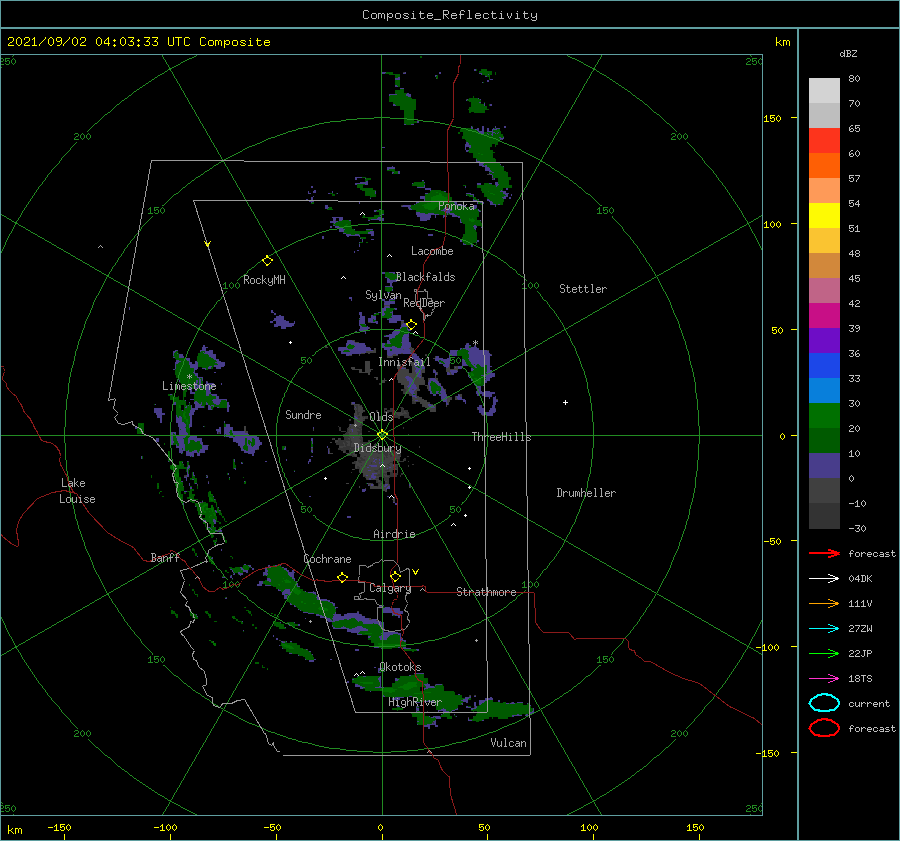This screenshot has height=841, width=900.
Task: Select the red forecast oval icon
Action: pos(824,728)
